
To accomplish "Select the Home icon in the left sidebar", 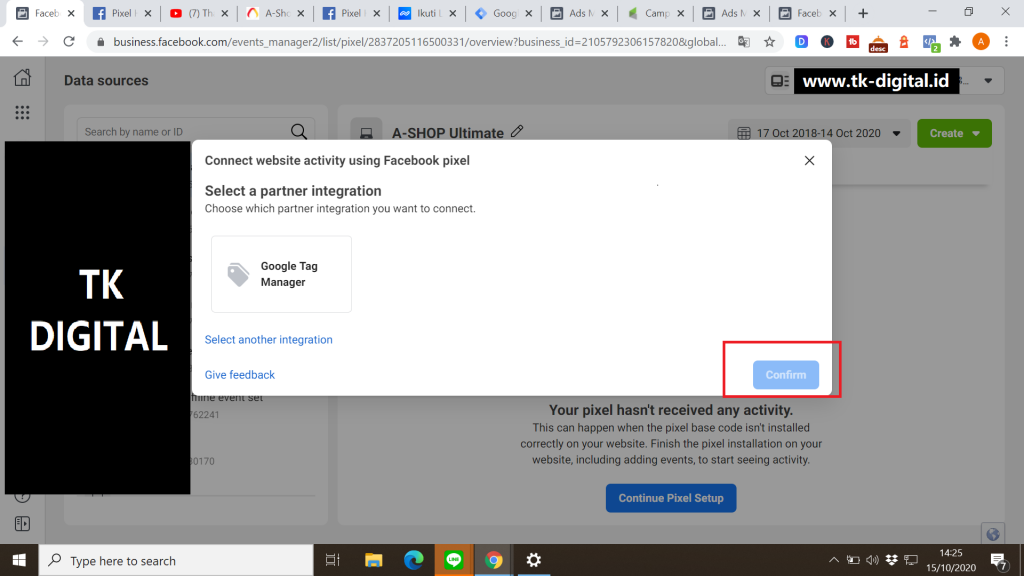I will point(22,77).
